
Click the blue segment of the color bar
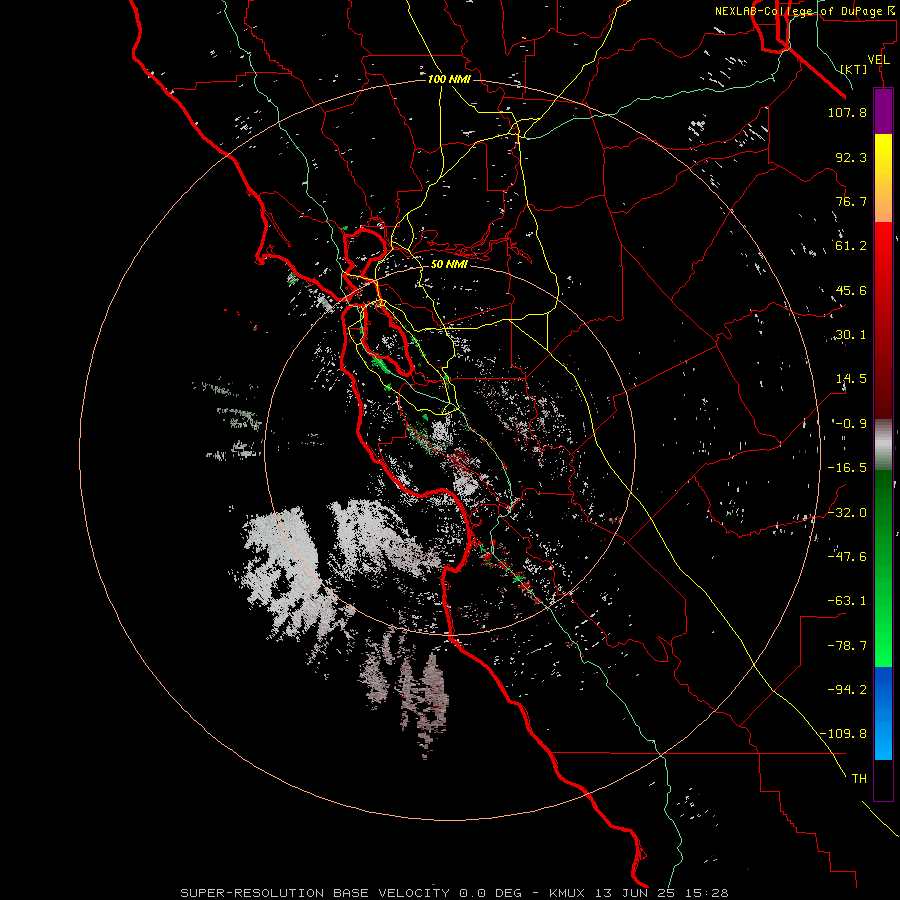pos(883,713)
